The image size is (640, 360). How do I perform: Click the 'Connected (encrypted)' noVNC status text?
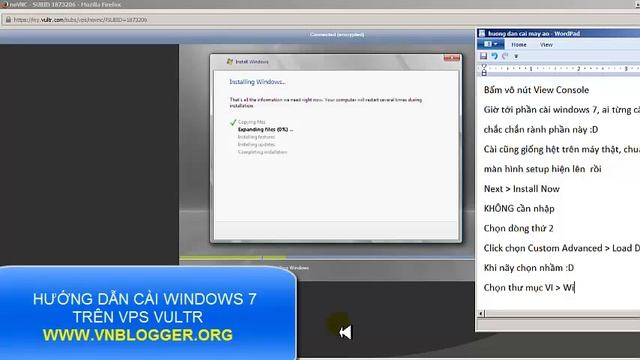coord(337,35)
